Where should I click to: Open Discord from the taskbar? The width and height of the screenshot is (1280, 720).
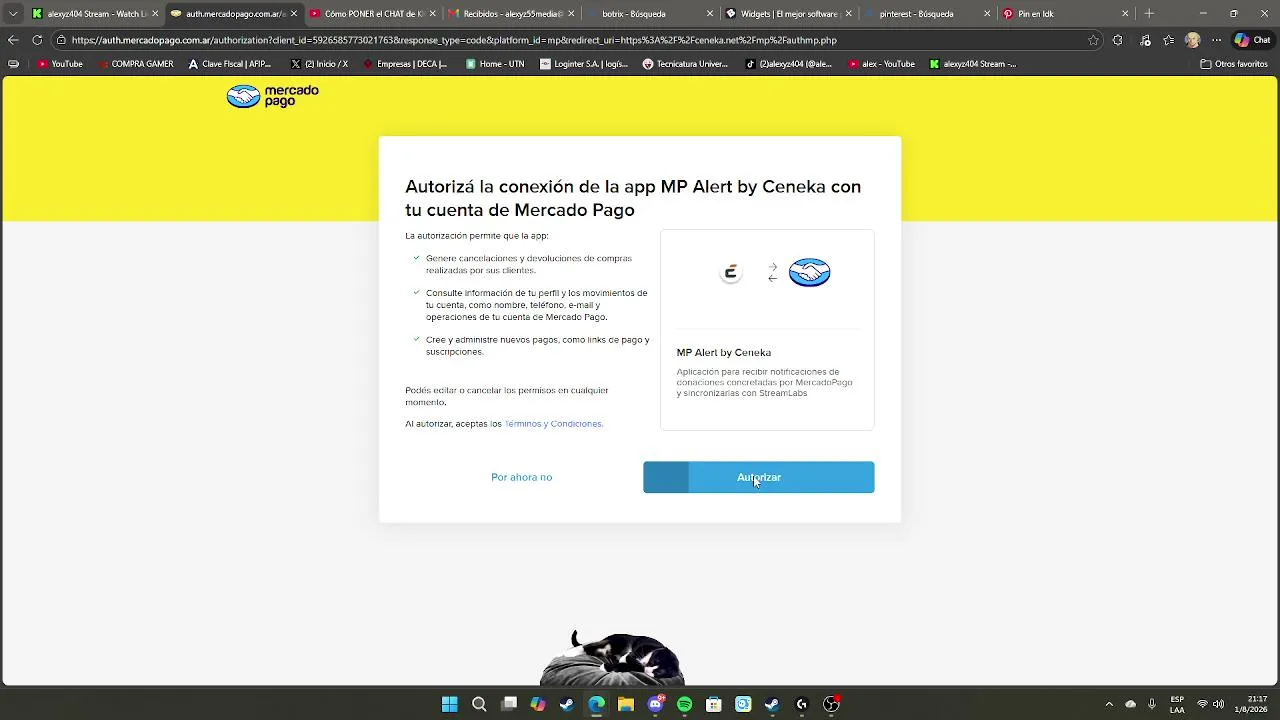[655, 704]
